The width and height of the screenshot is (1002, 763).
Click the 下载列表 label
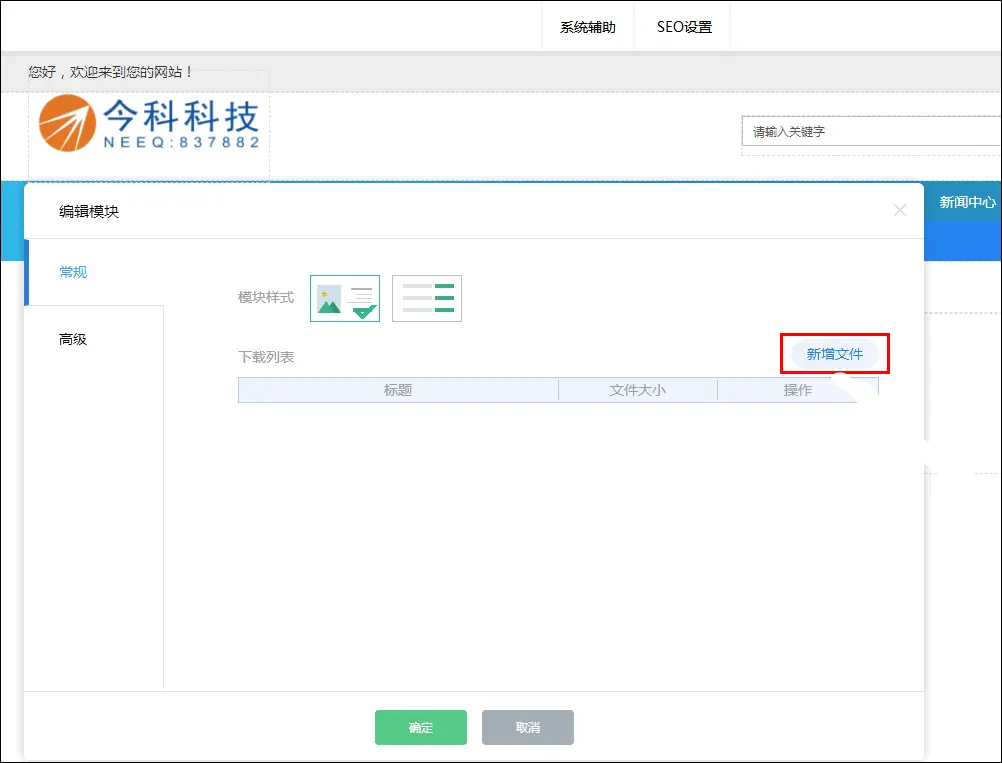tap(266, 357)
